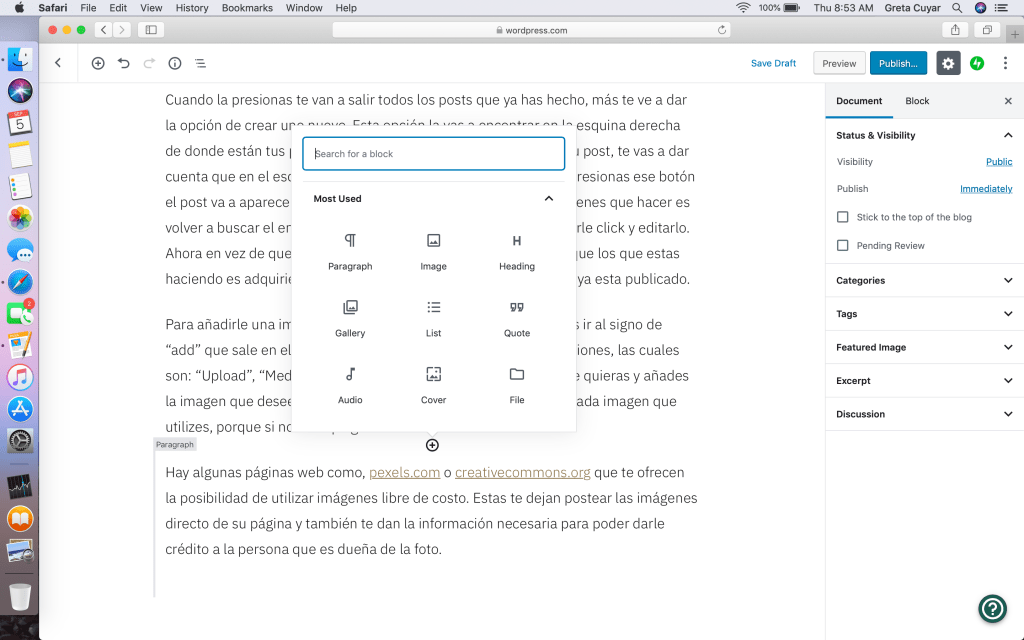Select the Quote block
The height and width of the screenshot is (640, 1024).
coord(517,317)
